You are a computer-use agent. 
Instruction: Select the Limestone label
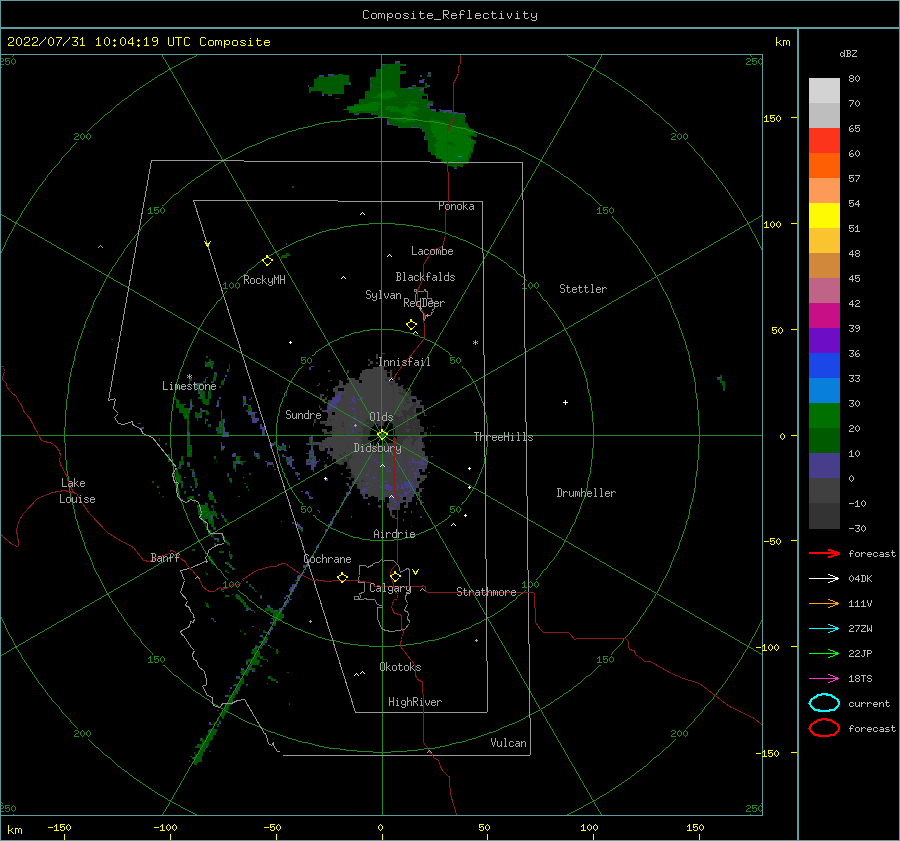[189, 386]
